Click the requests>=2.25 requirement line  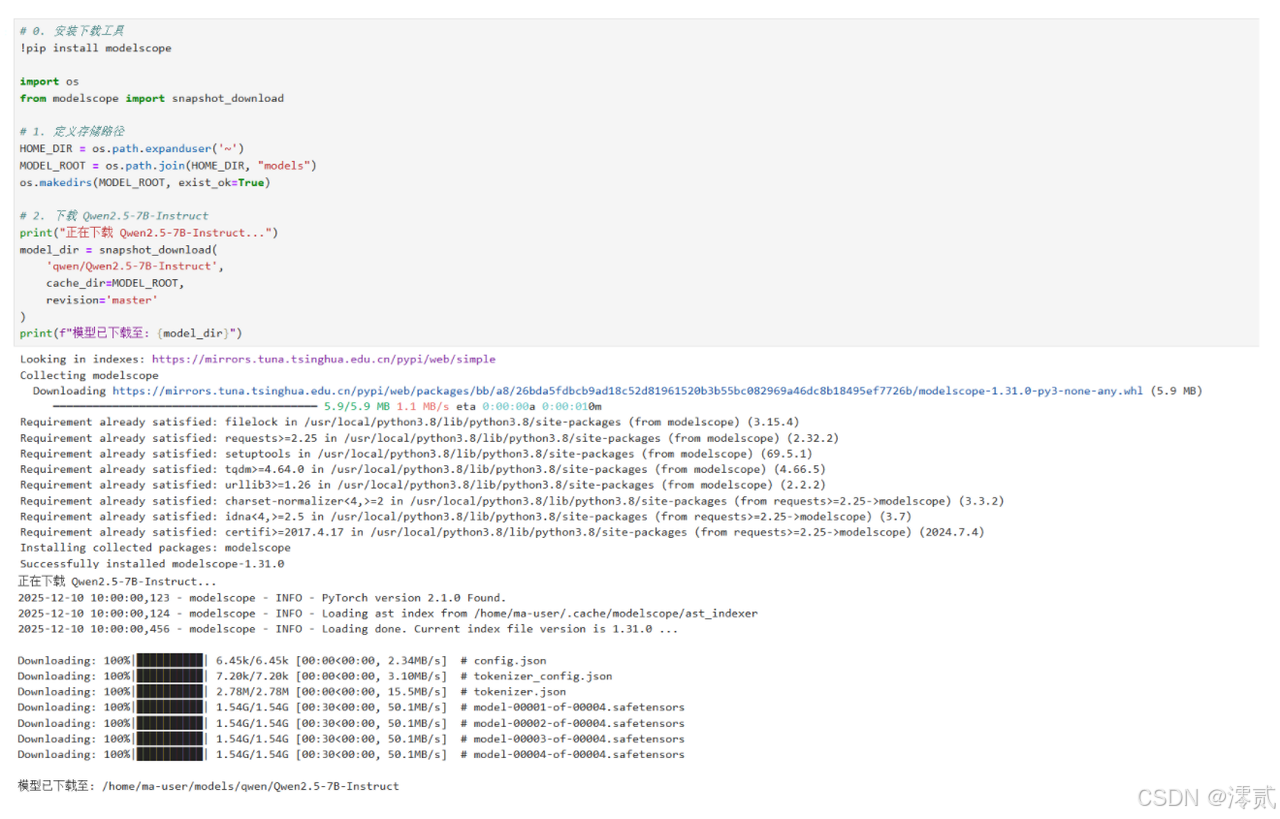[x=429, y=438]
